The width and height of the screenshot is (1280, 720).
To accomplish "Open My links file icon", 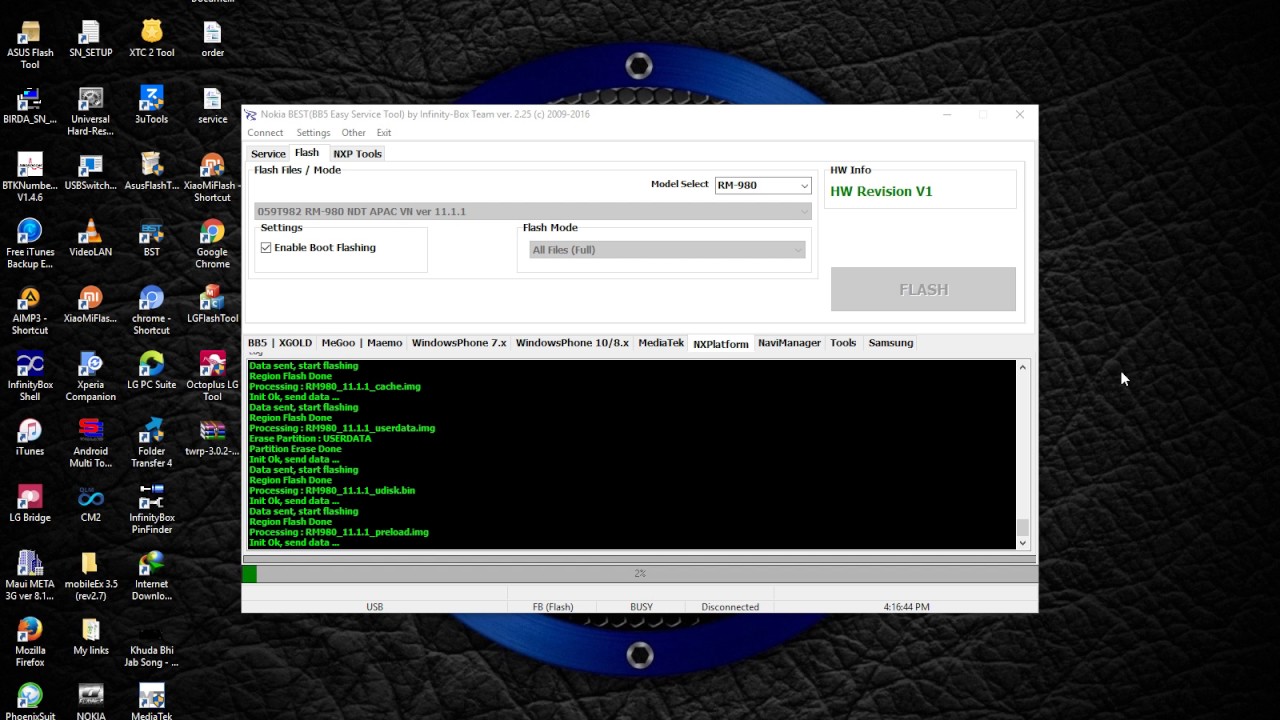I will point(90,636).
